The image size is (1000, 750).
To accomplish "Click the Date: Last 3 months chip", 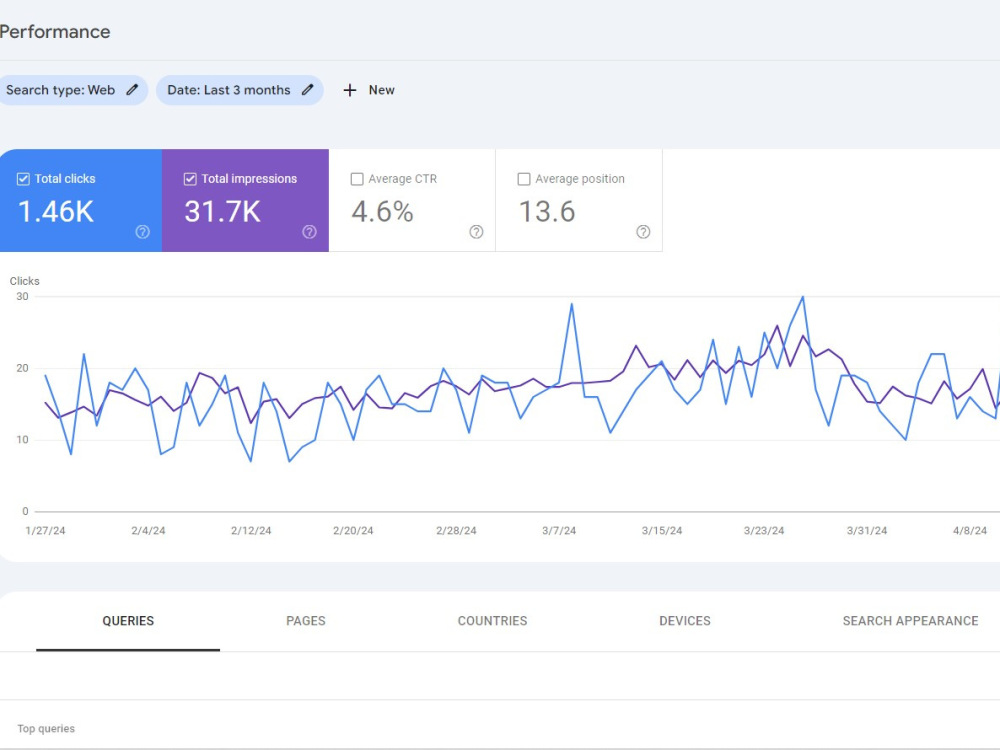I will point(240,90).
